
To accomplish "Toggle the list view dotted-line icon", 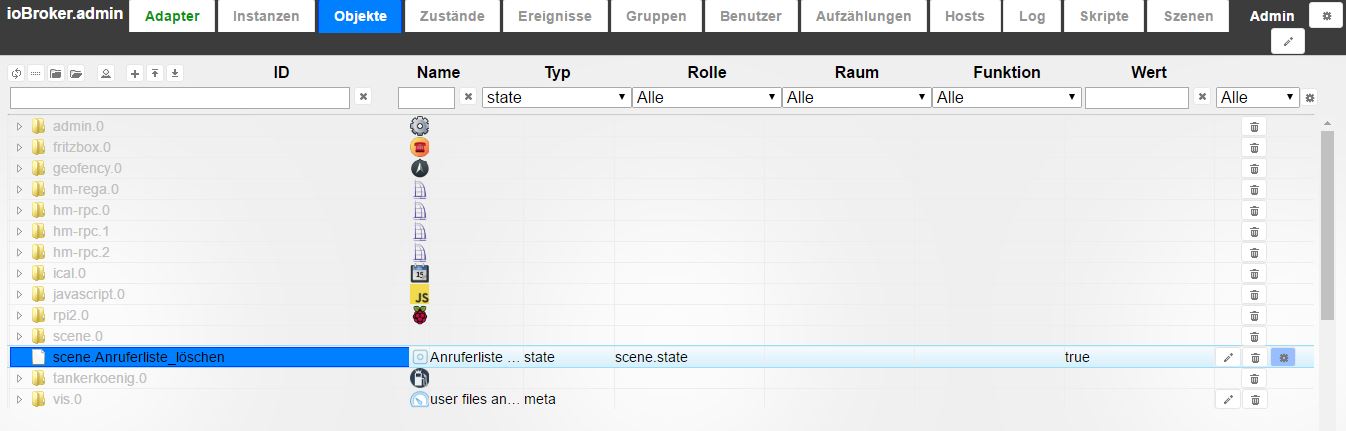I will point(35,73).
